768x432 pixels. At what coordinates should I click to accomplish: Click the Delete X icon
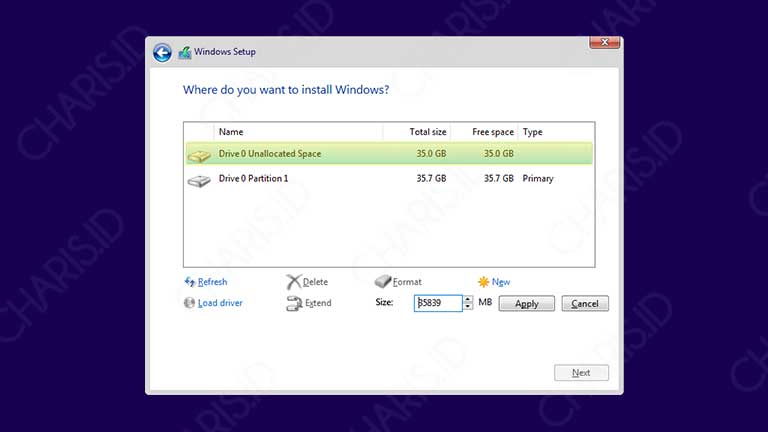(293, 282)
